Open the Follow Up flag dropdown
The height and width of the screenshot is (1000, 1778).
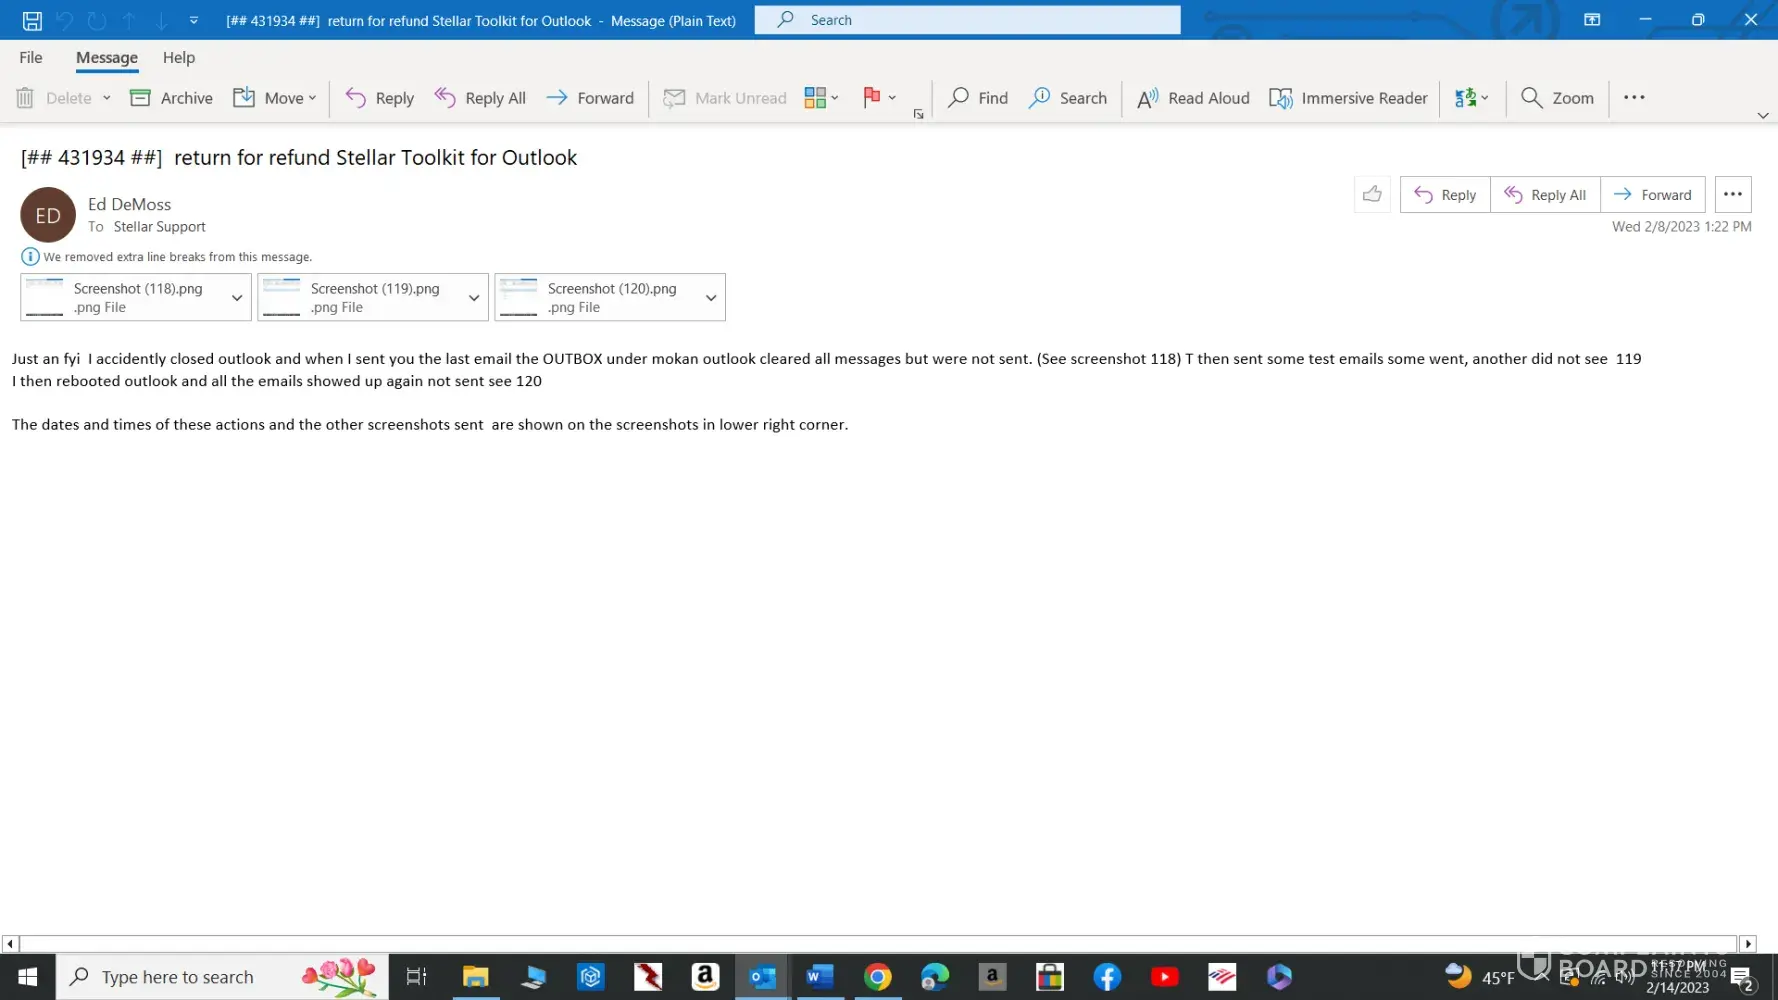[x=879, y=98]
